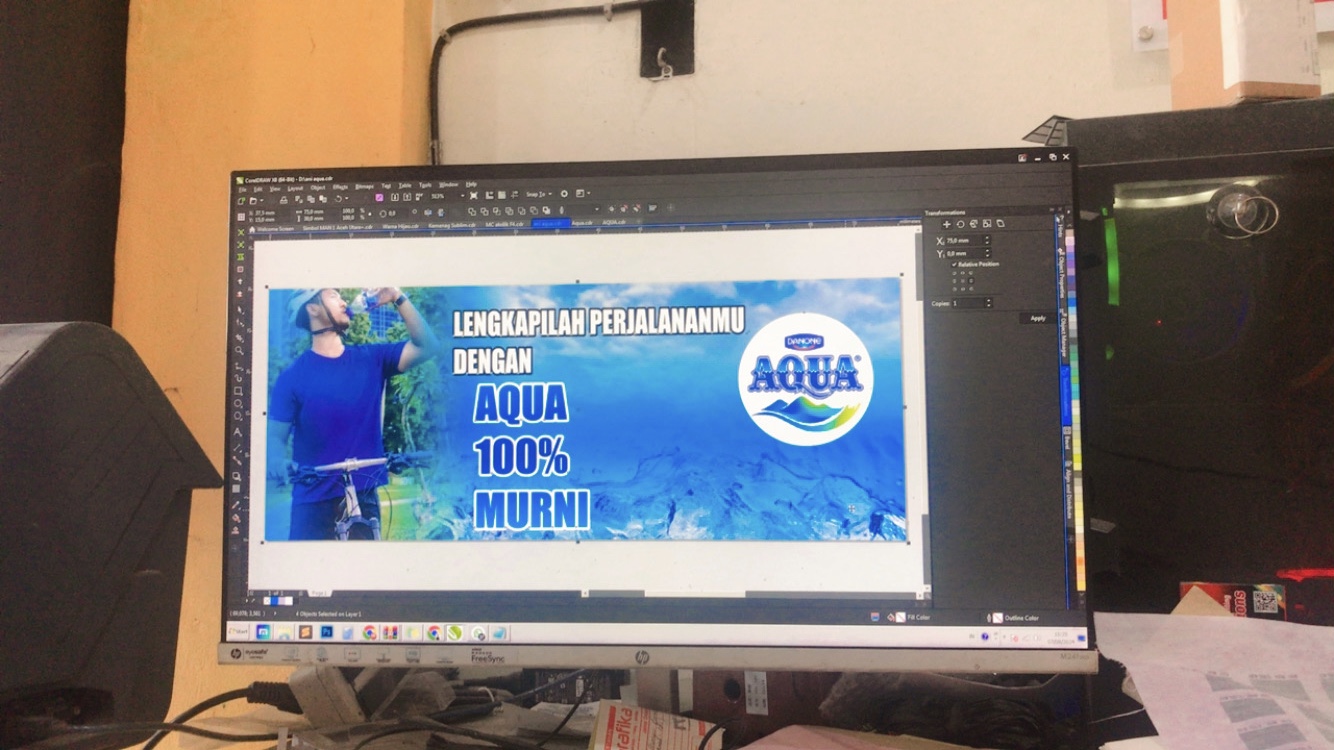Open the File menu
This screenshot has width=1334, height=750.
click(x=241, y=188)
